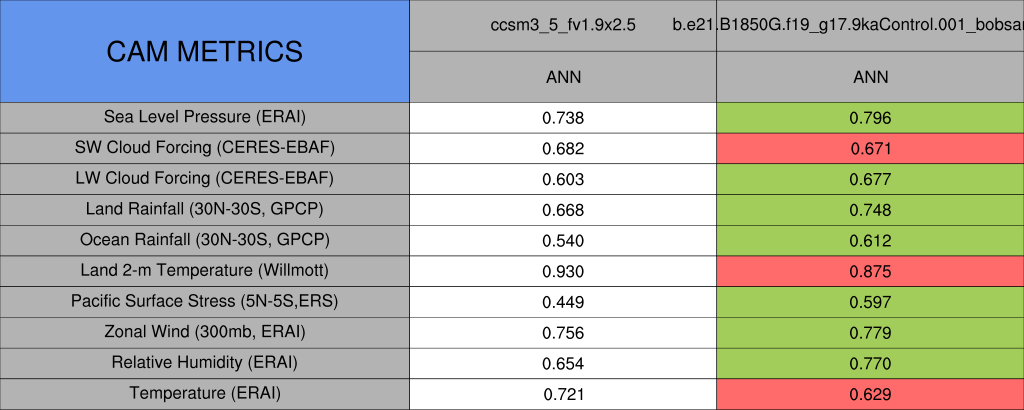Image resolution: width=1024 pixels, height=410 pixels.
Task: Click the ANN header above 0.796
Action: click(869, 77)
